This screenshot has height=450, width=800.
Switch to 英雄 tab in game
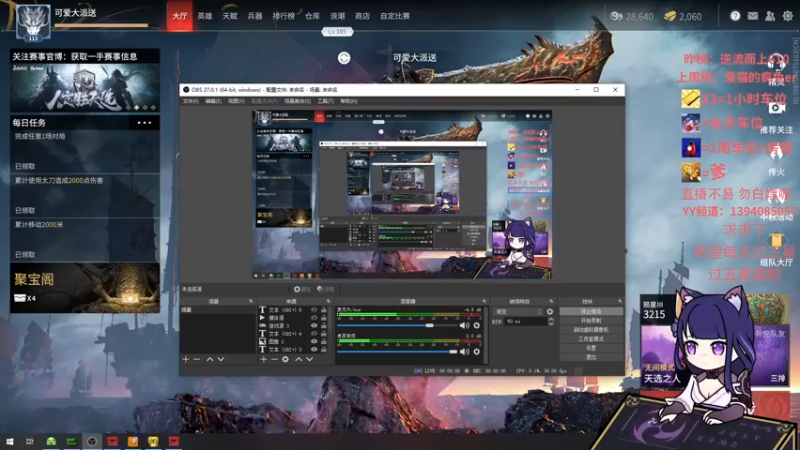click(205, 16)
